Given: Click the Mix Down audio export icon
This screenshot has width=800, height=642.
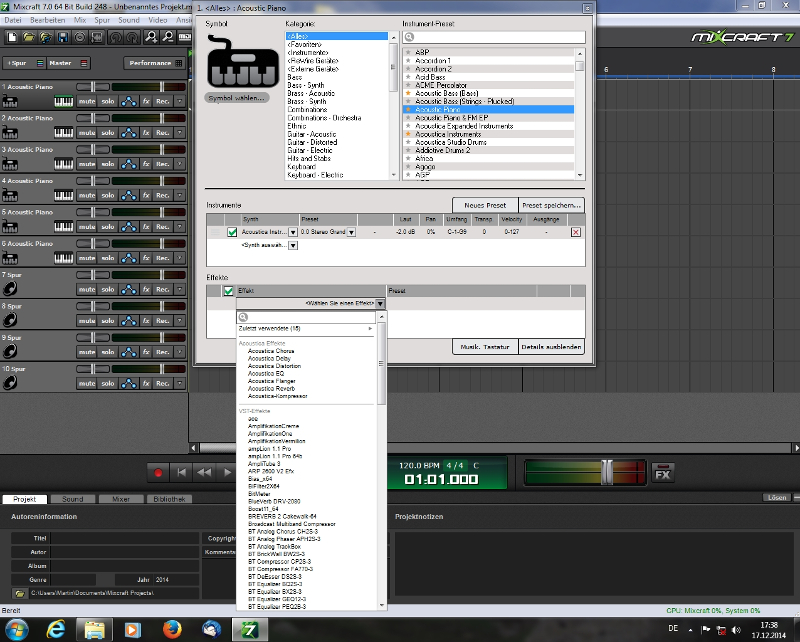Looking at the screenshot, I should (x=97, y=37).
